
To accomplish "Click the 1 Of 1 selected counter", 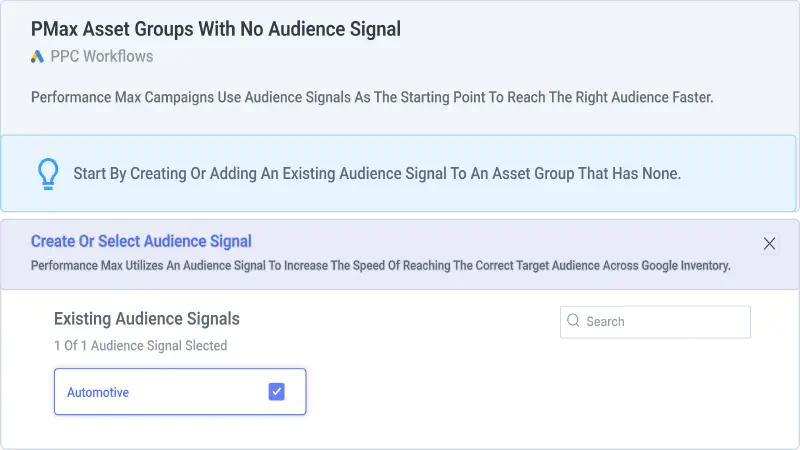I will pyautogui.click(x=141, y=345).
